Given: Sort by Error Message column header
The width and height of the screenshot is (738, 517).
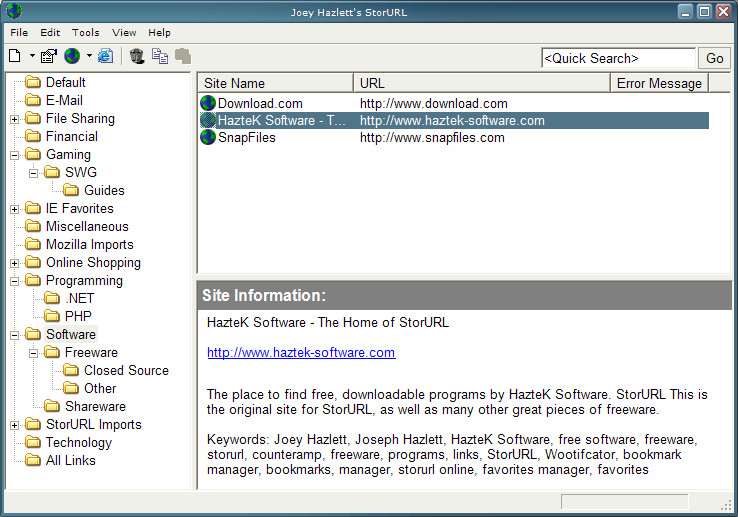Looking at the screenshot, I should tap(659, 83).
